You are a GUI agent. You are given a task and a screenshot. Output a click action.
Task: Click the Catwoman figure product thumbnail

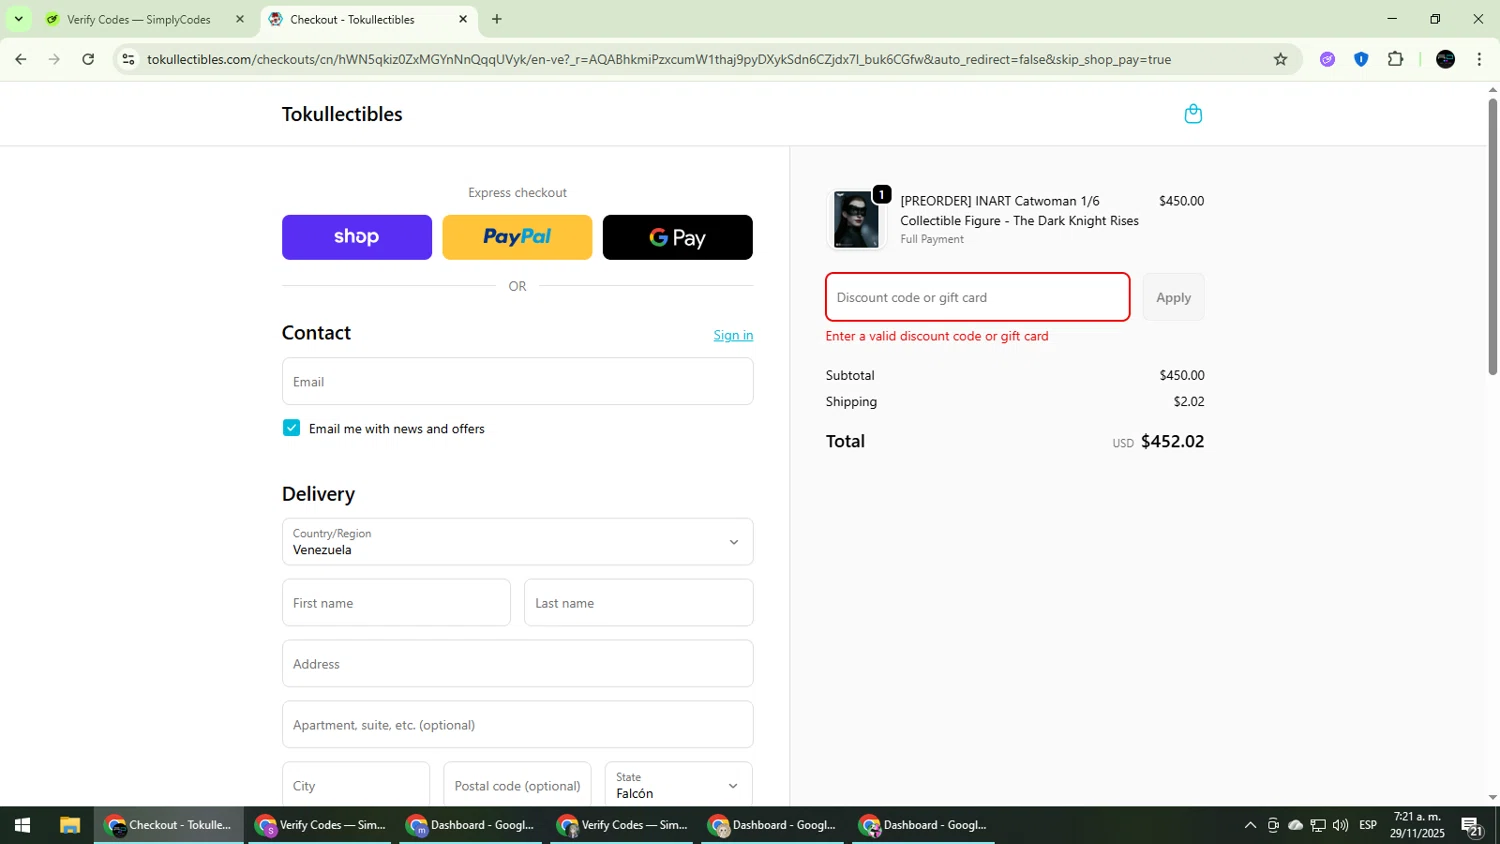tap(857, 219)
